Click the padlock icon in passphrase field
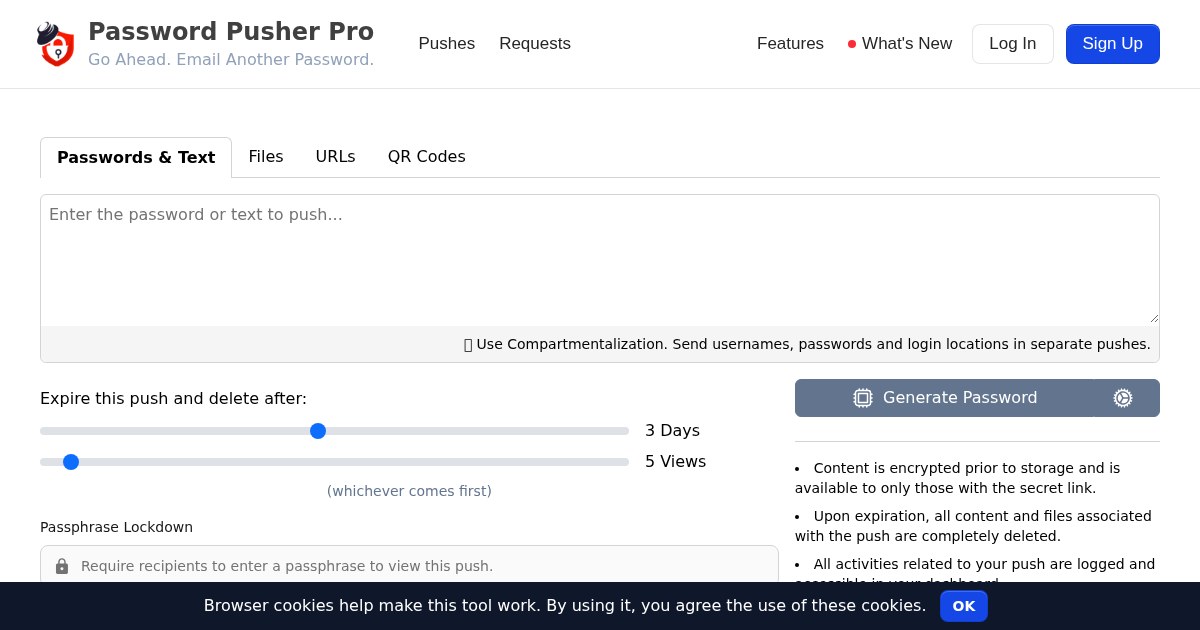Image resolution: width=1200 pixels, height=630 pixels. (x=62, y=566)
